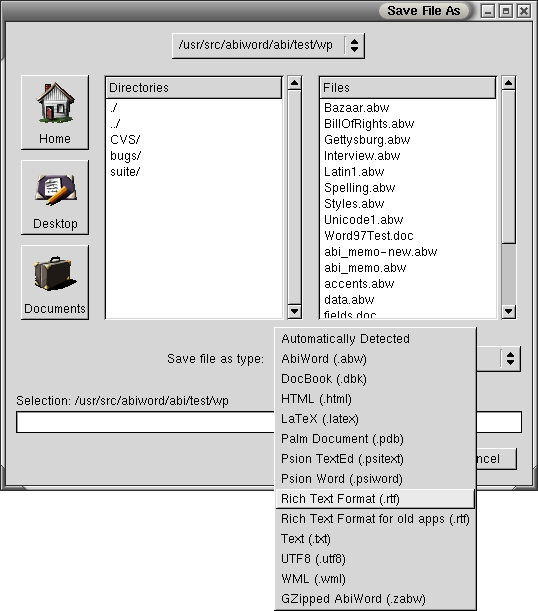Click the Directories column header

click(x=194, y=88)
